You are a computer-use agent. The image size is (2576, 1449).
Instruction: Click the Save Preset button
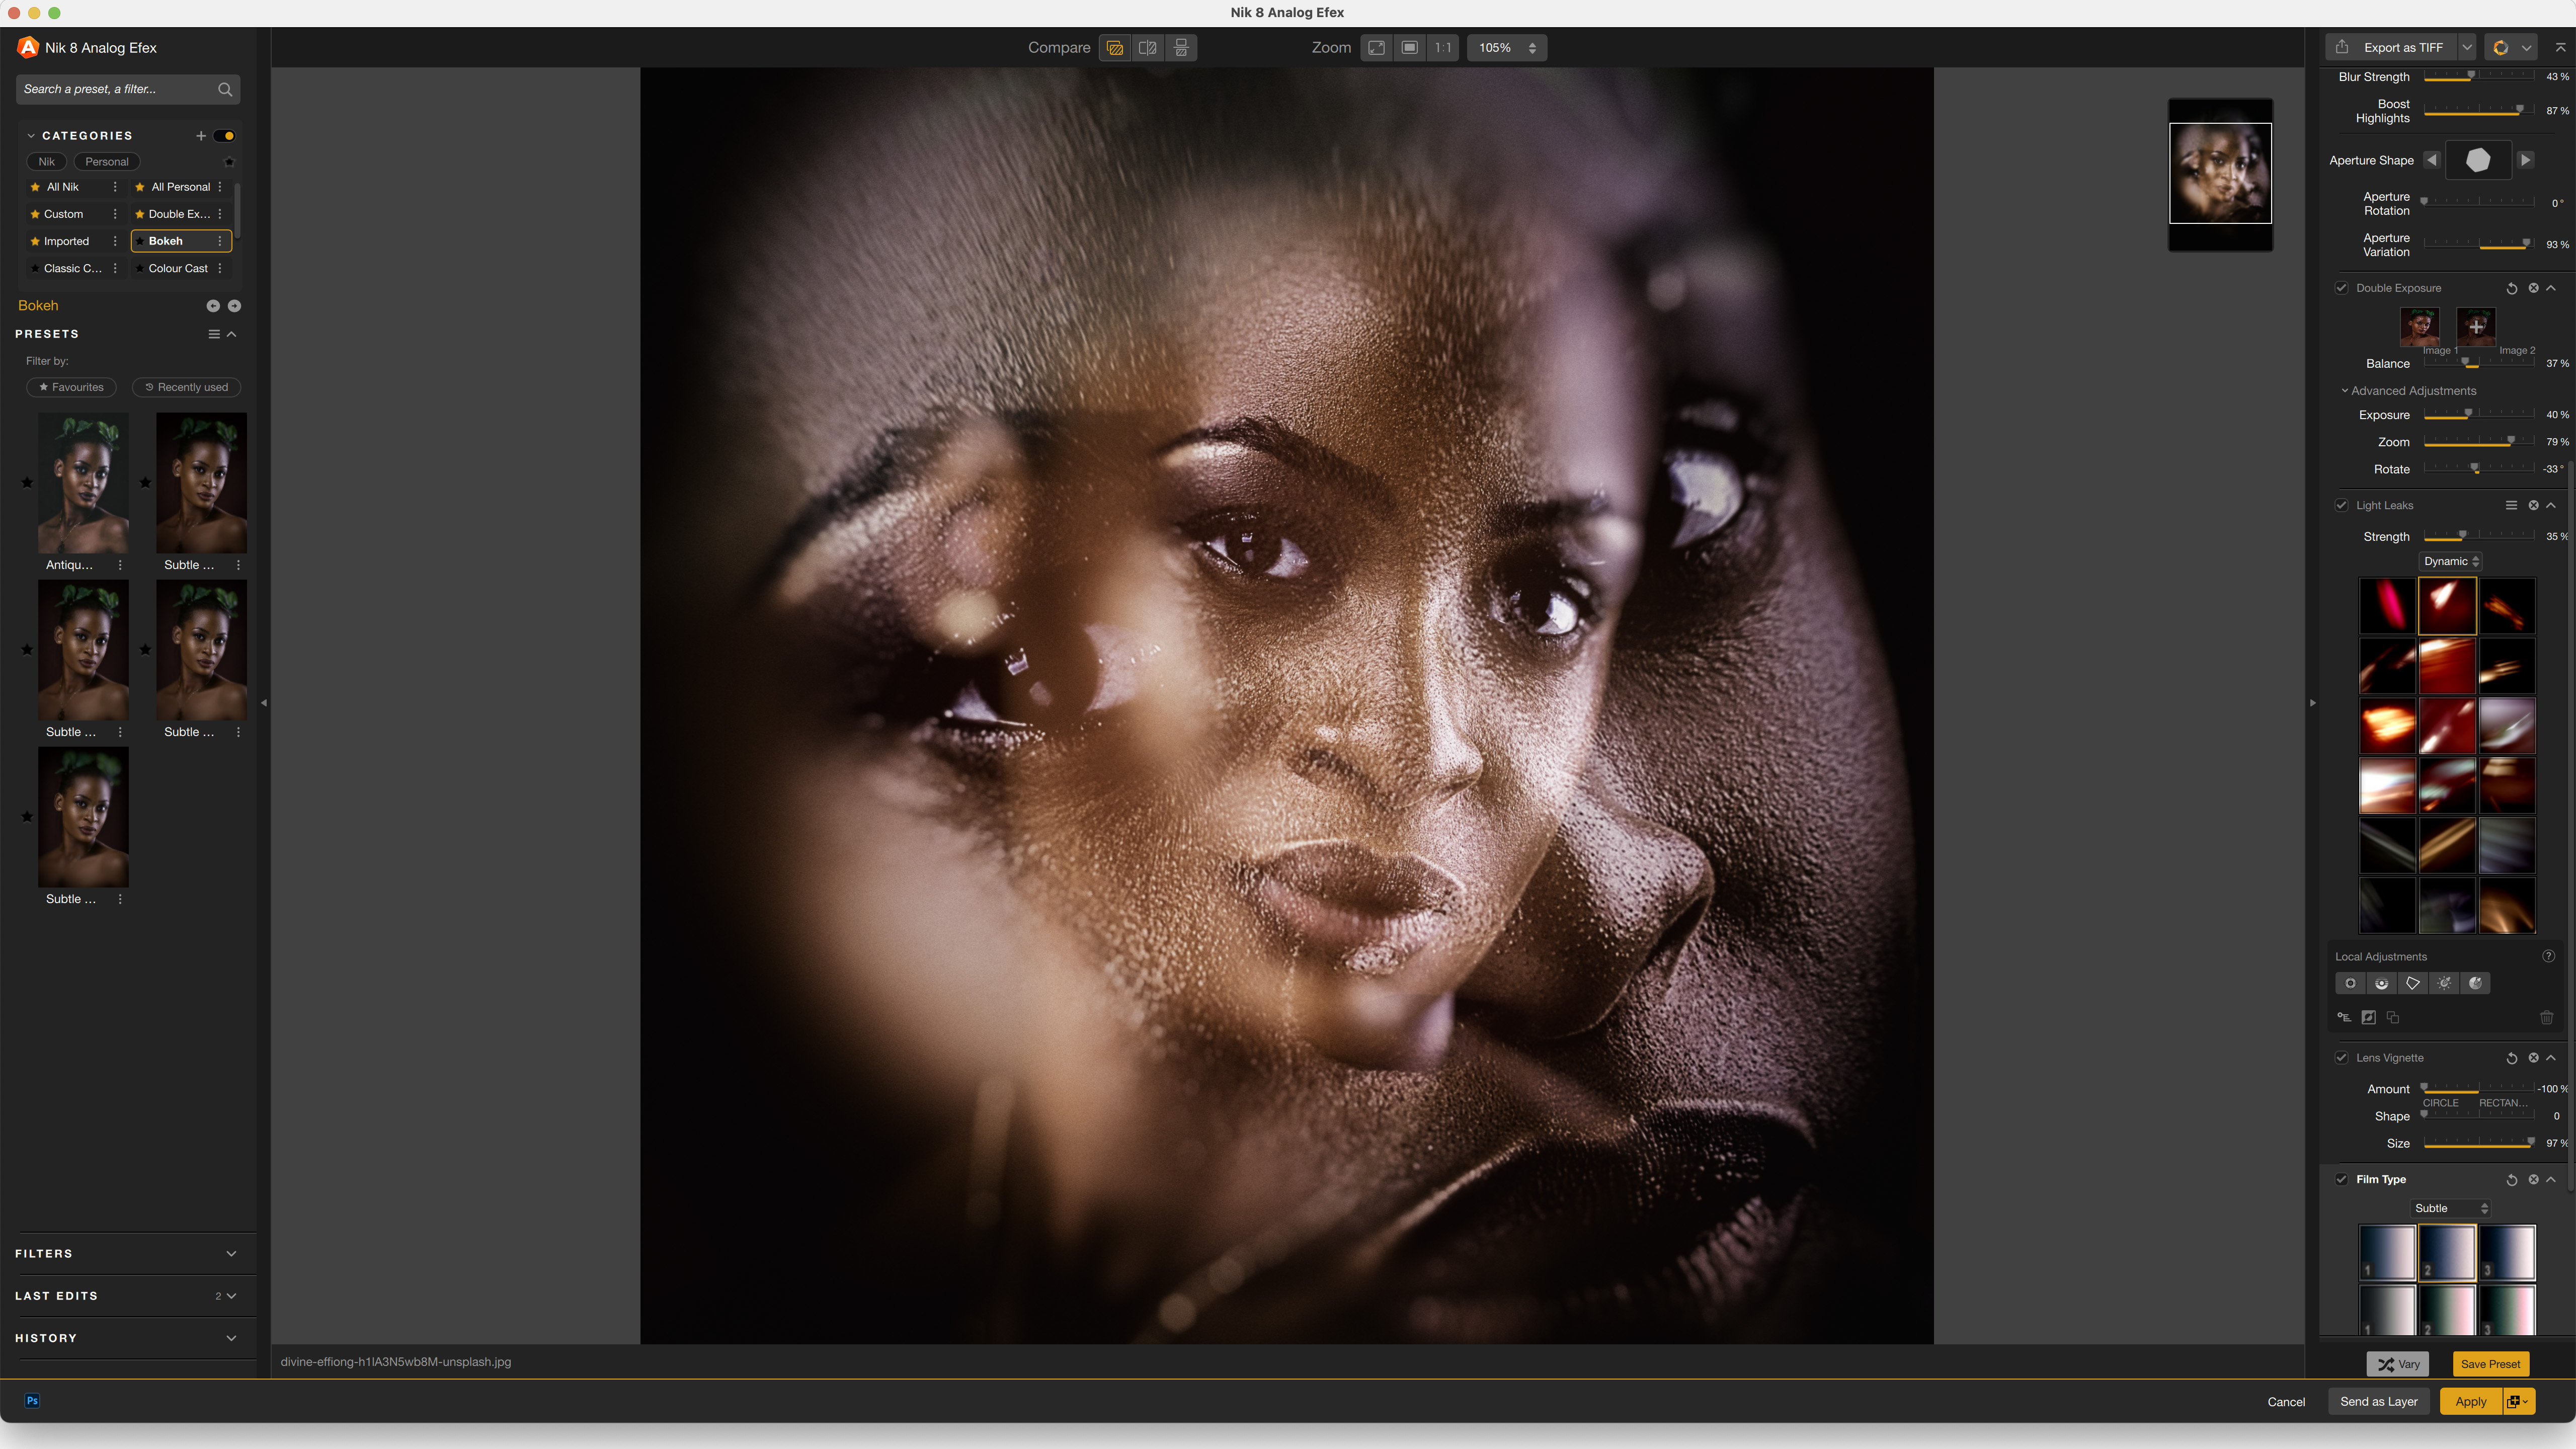click(2490, 1364)
